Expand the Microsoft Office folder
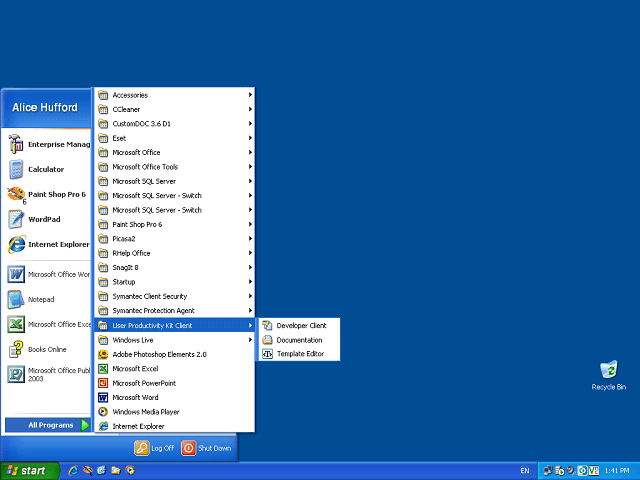Viewport: 640px width, 480px height. pos(174,152)
